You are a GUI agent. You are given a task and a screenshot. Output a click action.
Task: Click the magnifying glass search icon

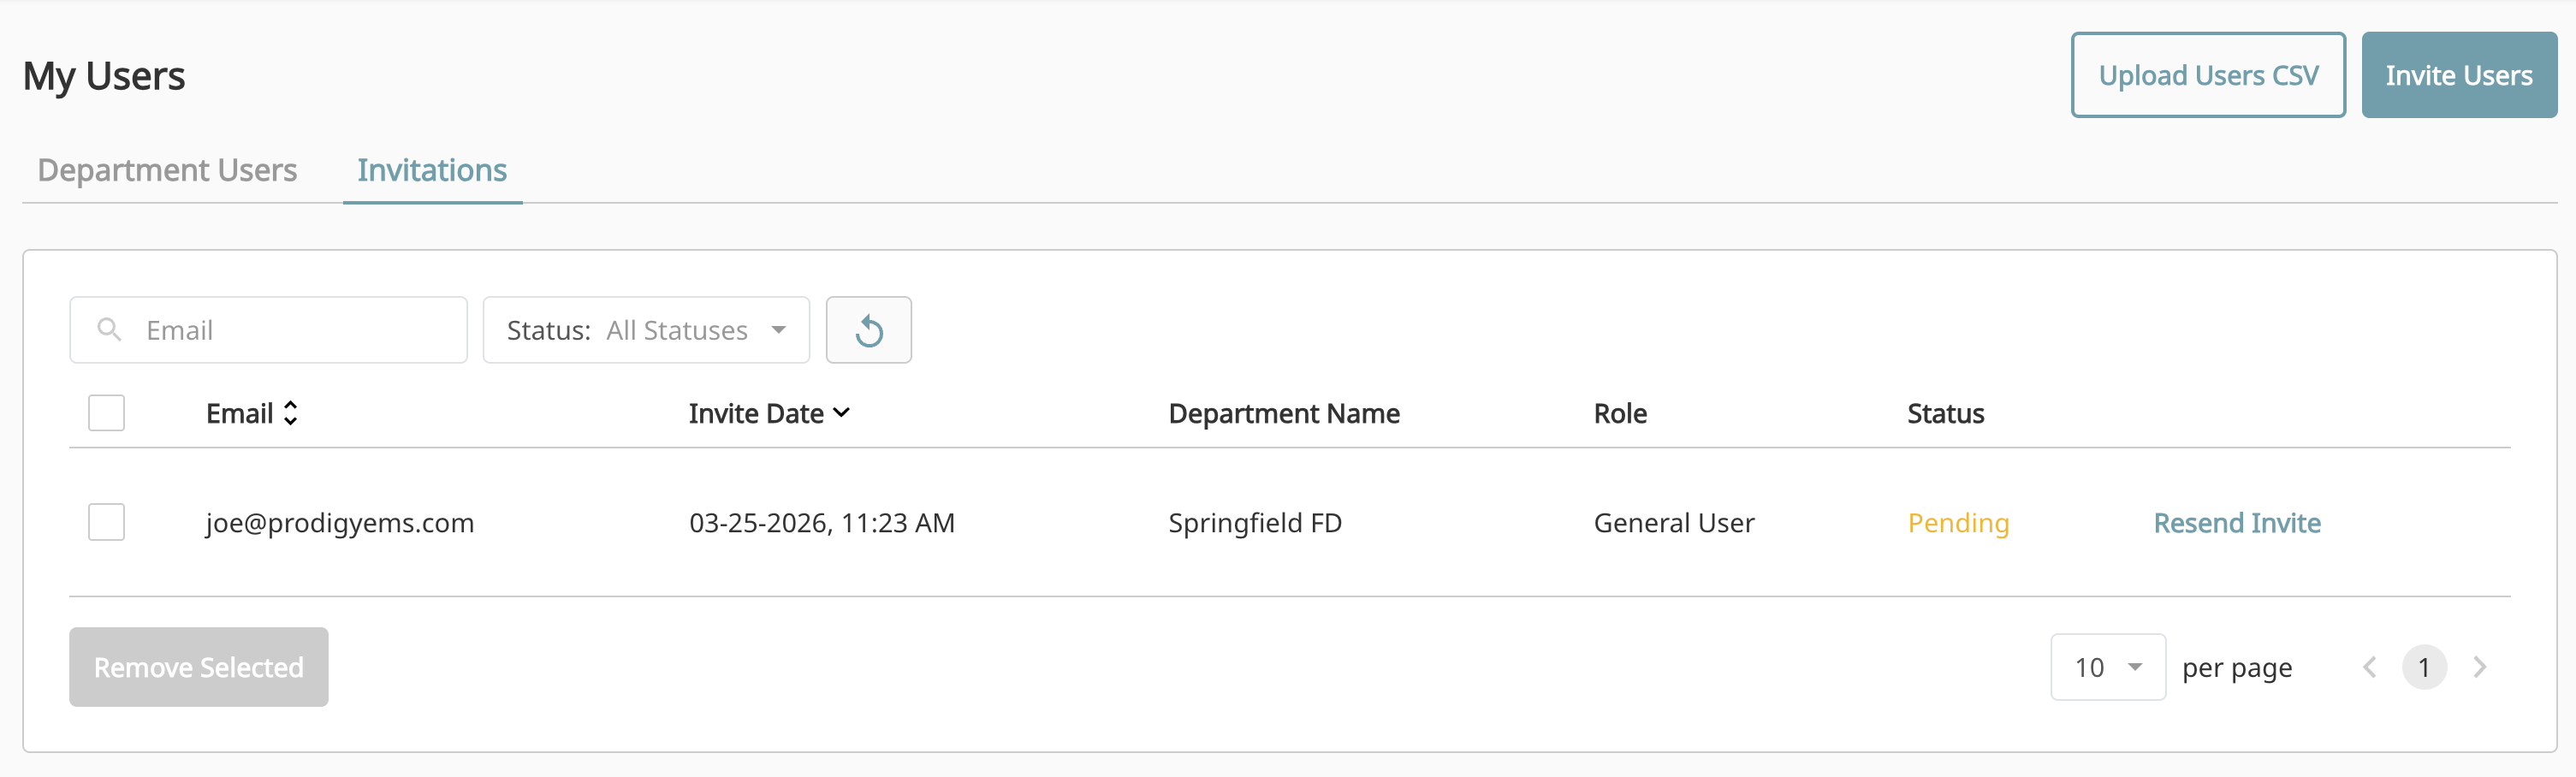pyautogui.click(x=110, y=330)
